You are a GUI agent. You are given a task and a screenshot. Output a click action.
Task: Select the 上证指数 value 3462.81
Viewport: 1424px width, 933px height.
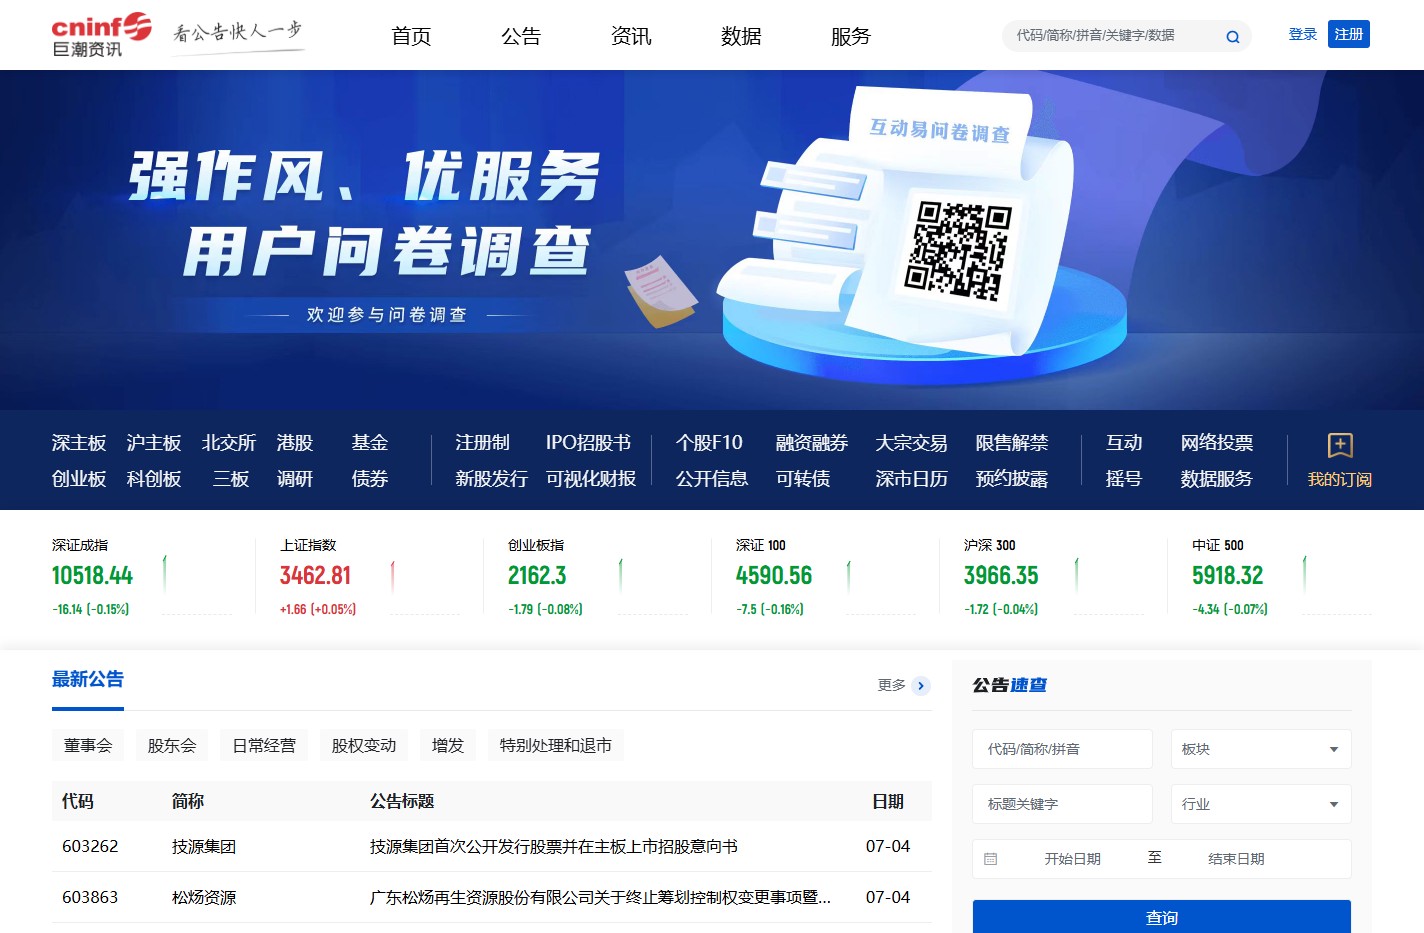(315, 576)
